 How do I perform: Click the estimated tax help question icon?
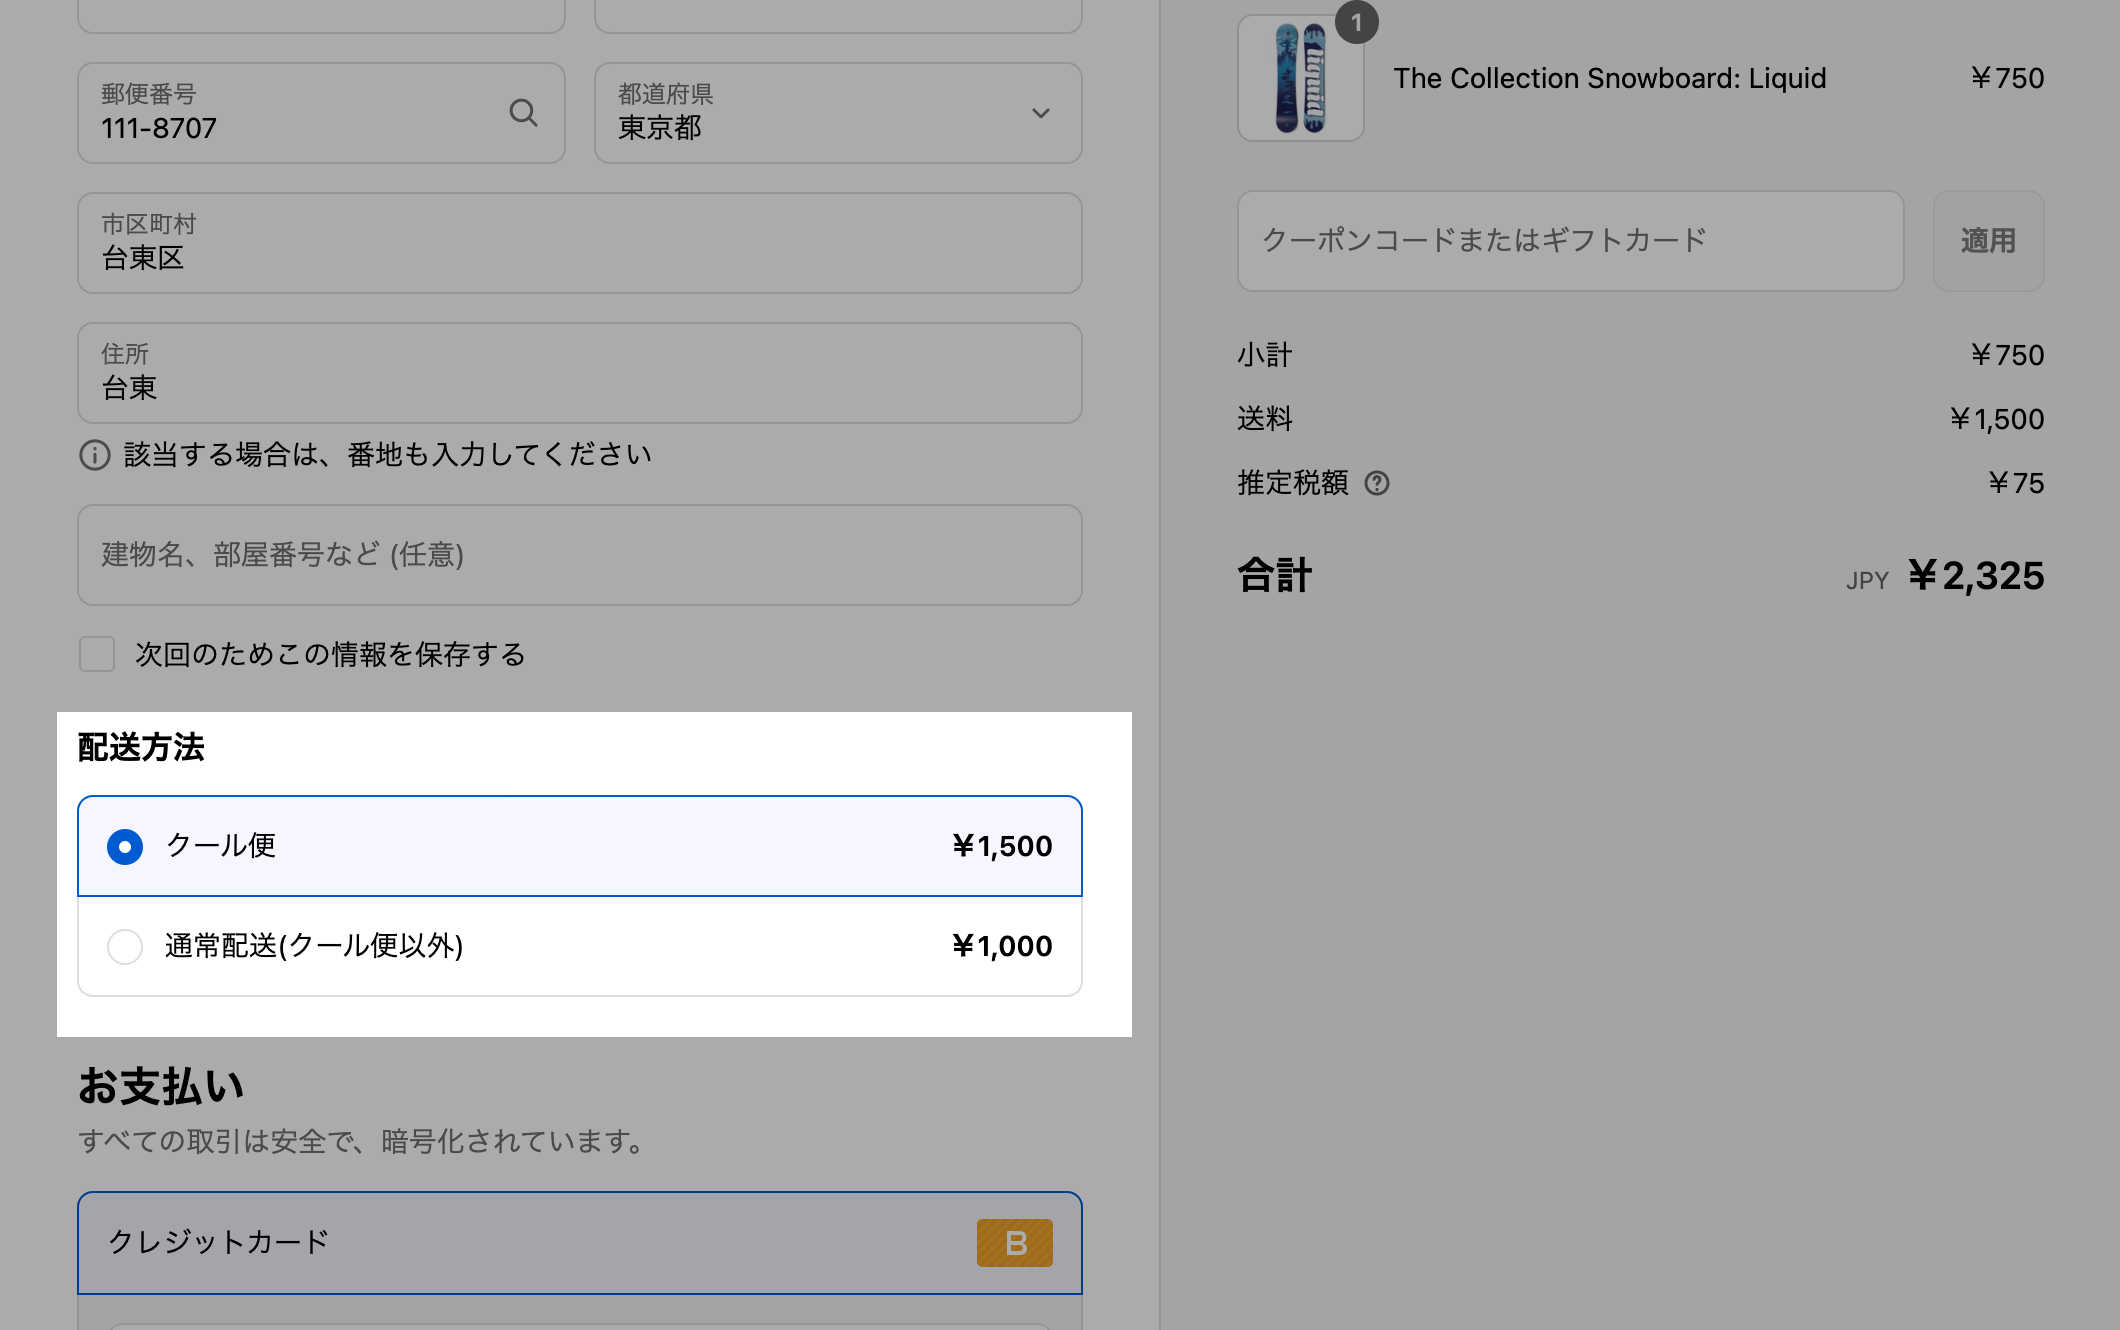pos(1377,483)
